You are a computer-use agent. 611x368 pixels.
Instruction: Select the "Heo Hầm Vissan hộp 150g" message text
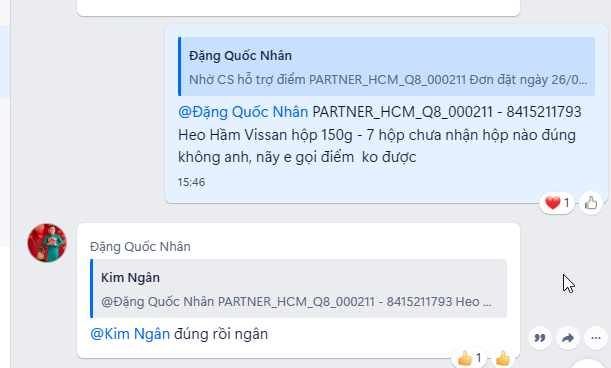coord(265,135)
